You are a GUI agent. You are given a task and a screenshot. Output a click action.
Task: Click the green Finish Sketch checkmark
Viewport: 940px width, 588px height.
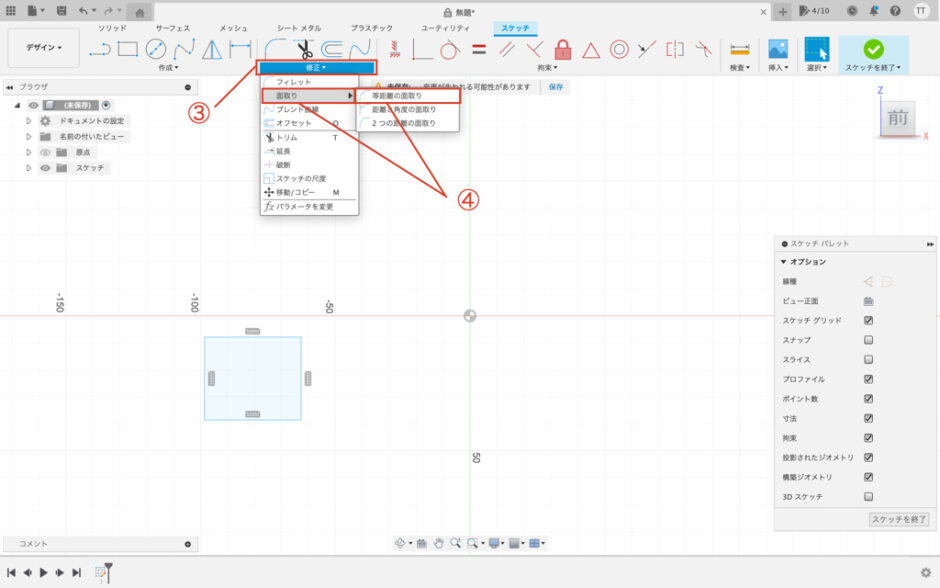pyautogui.click(x=873, y=49)
